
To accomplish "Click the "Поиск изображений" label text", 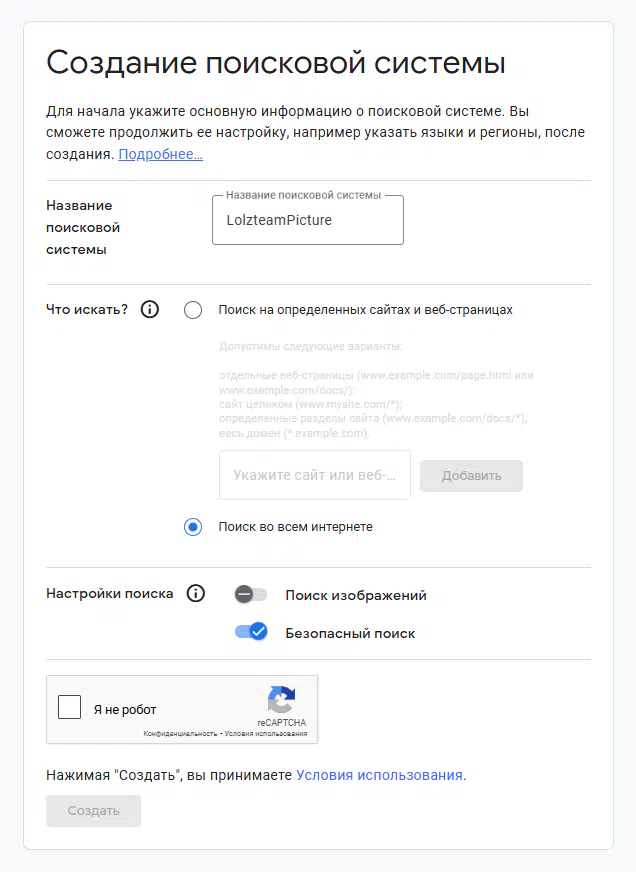I will 356,595.
